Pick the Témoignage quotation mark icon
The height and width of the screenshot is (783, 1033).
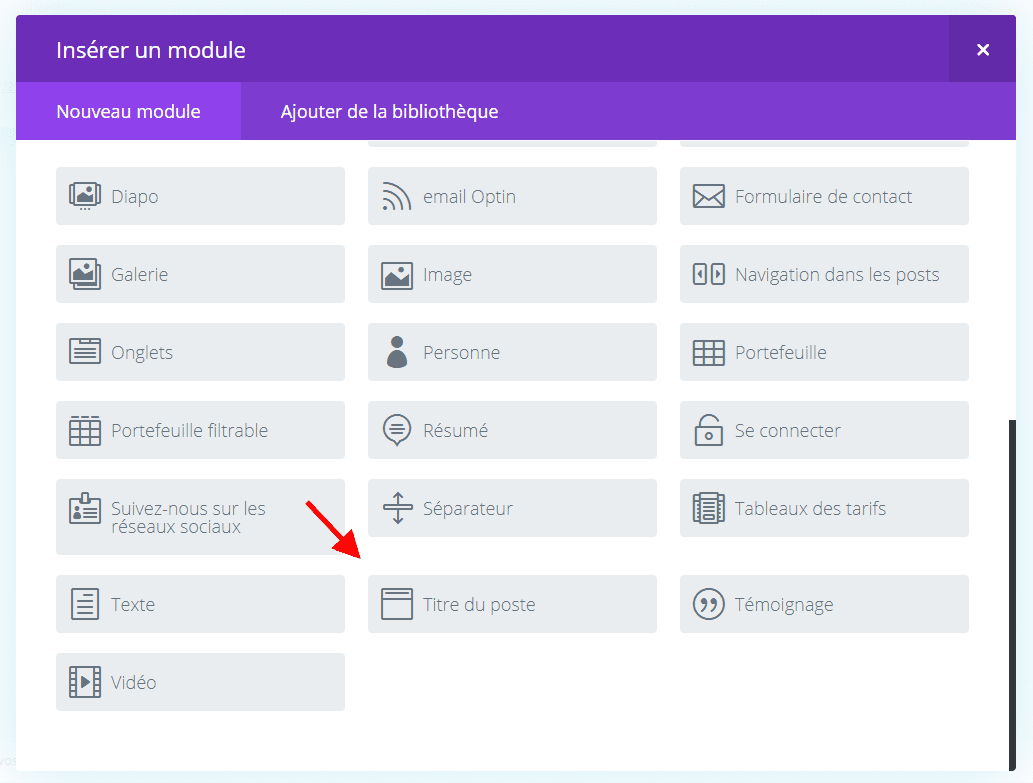[x=708, y=604]
